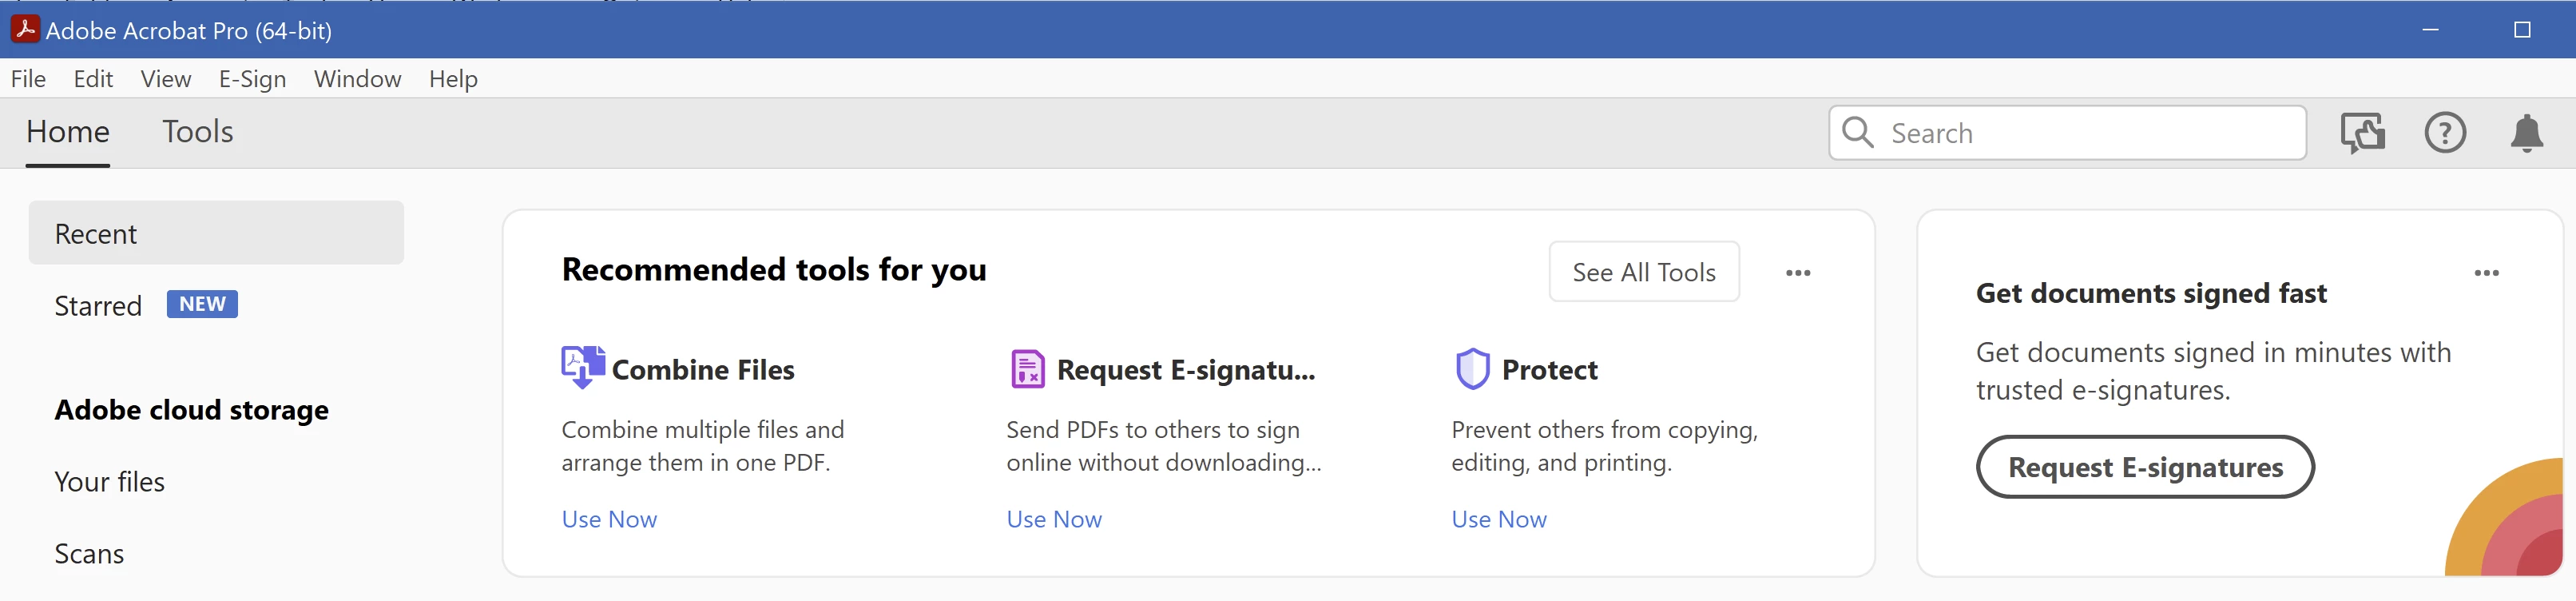
Task: Click the magnifying glass search icon
Action: click(1857, 132)
